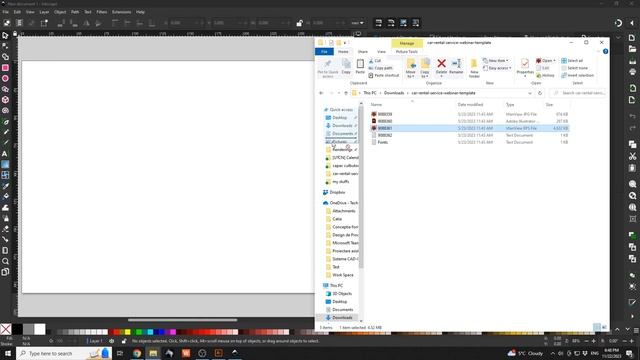Select the 3D box tool
The image size is (640, 360).
click(x=5, y=100)
